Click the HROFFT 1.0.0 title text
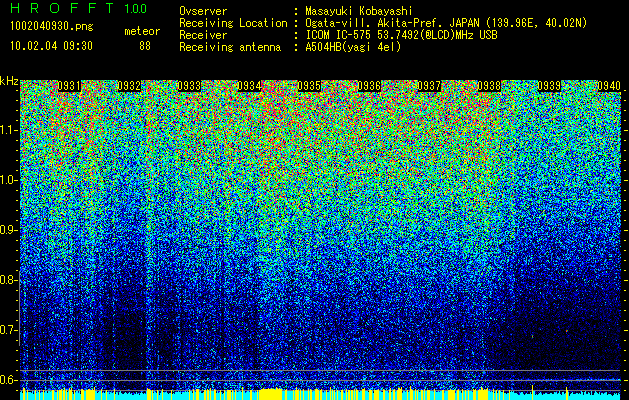Screen dimensions: 629x400 78,8
